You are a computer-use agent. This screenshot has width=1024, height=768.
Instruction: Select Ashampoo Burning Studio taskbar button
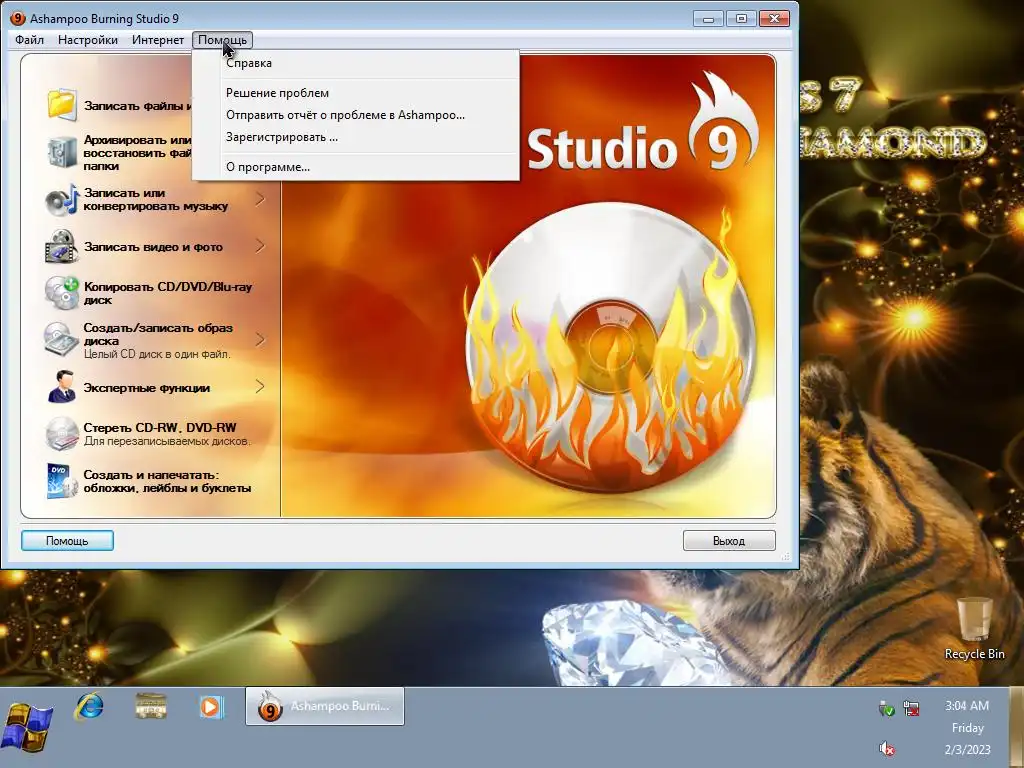(325, 706)
